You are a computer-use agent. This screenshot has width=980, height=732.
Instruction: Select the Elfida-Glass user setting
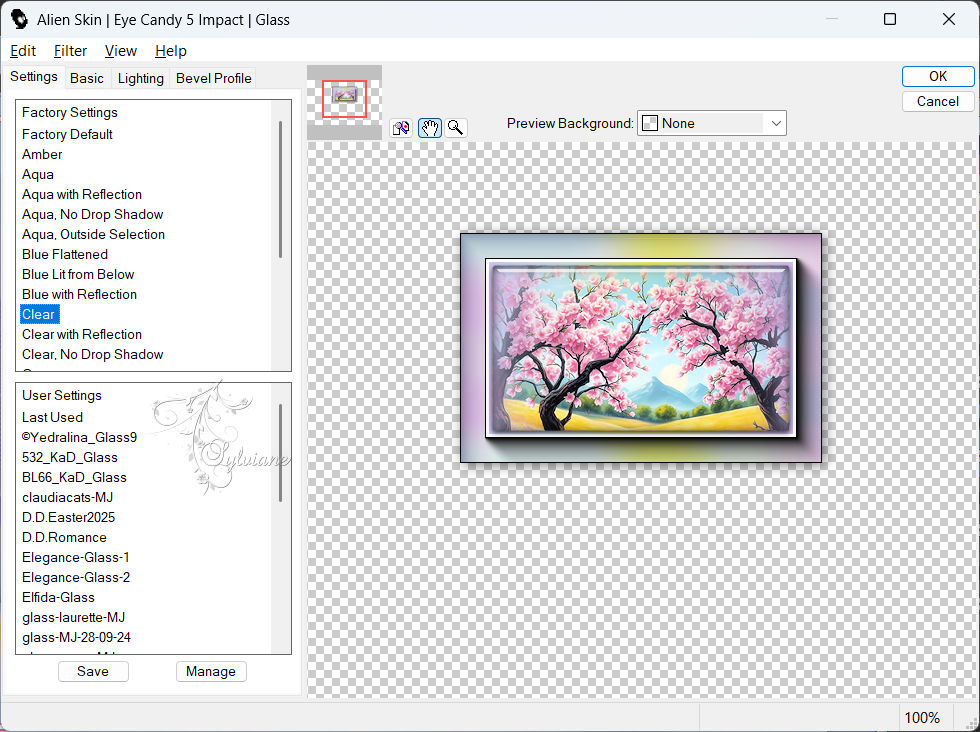click(58, 598)
